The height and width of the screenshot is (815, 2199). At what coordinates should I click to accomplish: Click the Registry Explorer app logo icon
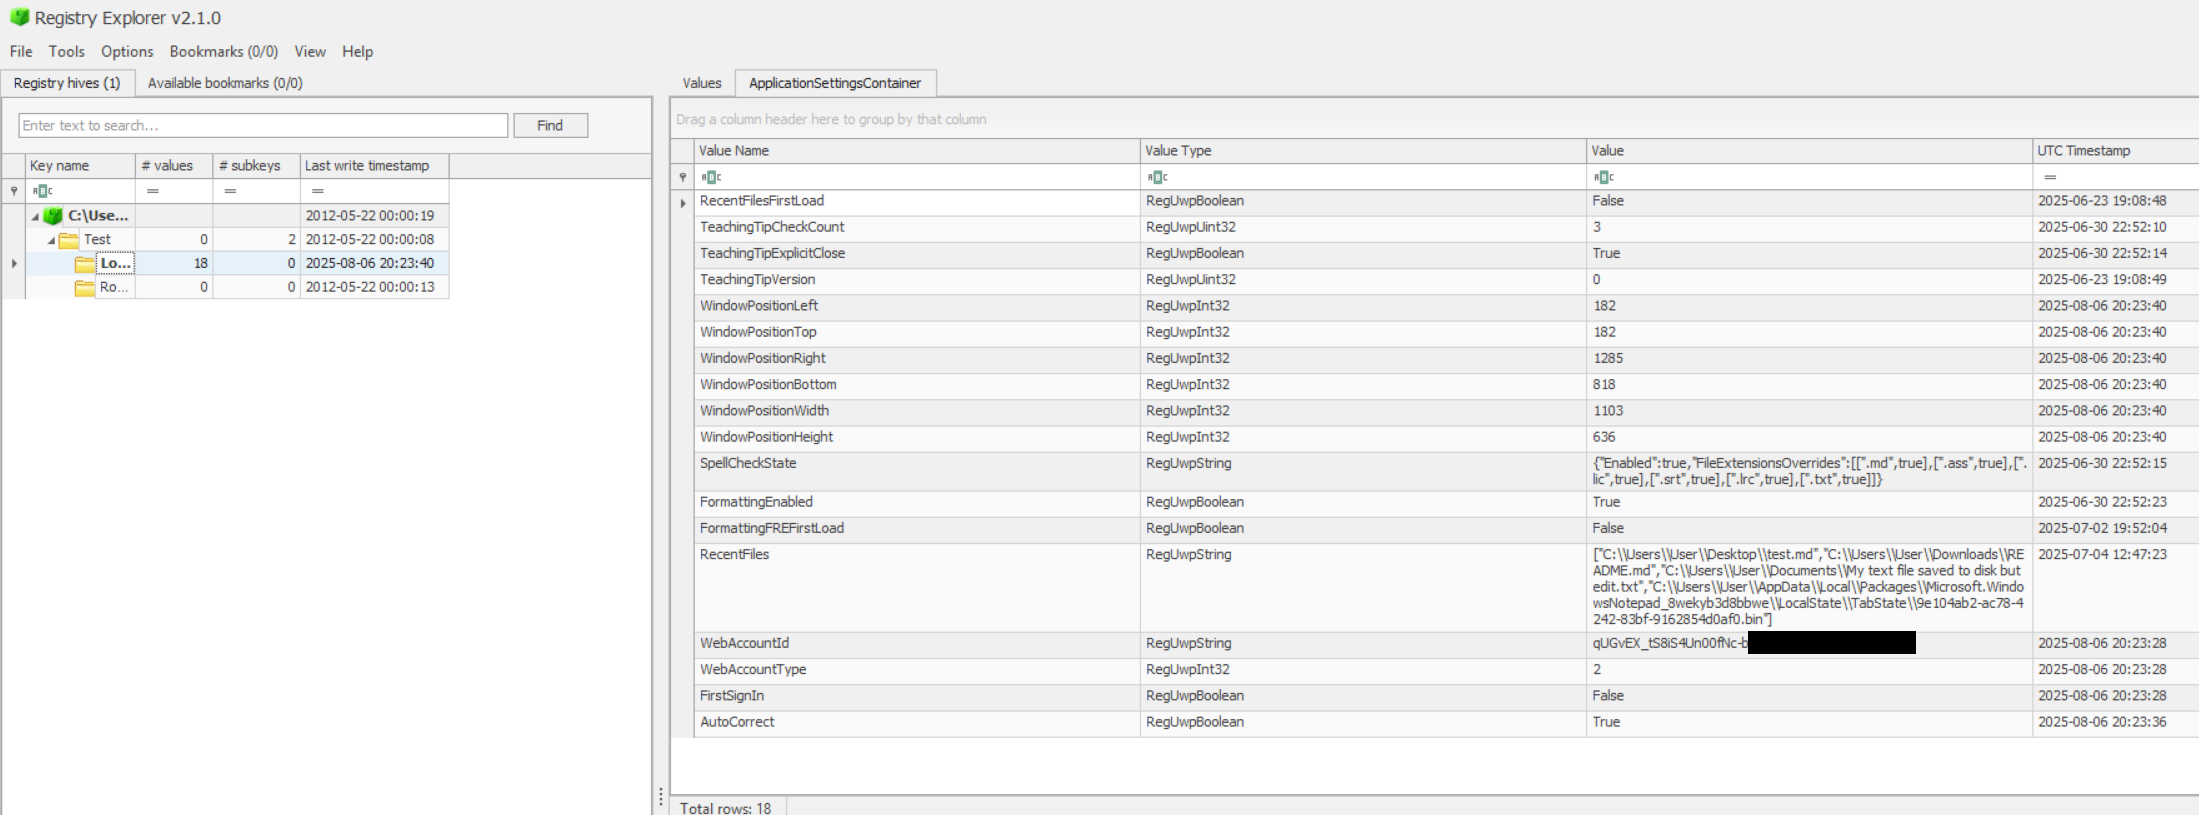click(19, 17)
